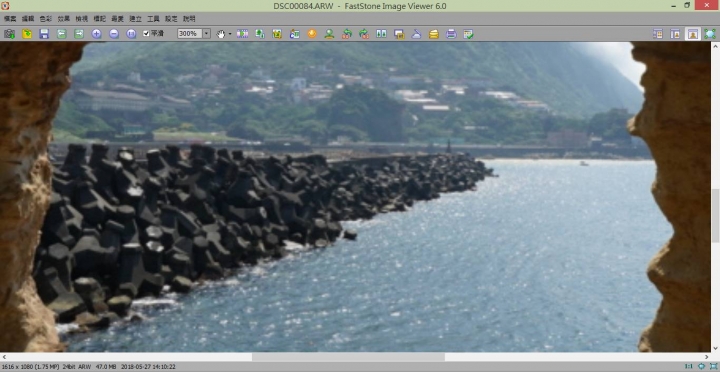The height and width of the screenshot is (372, 720).
Task: Zoom out with the blue minus icon
Action: click(x=114, y=34)
